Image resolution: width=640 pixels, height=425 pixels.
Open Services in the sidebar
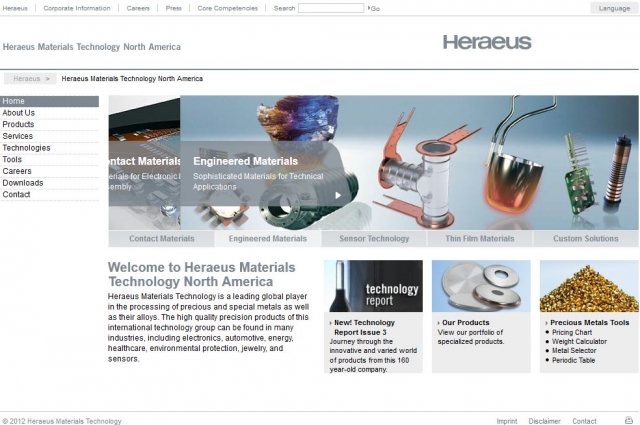[49, 136]
